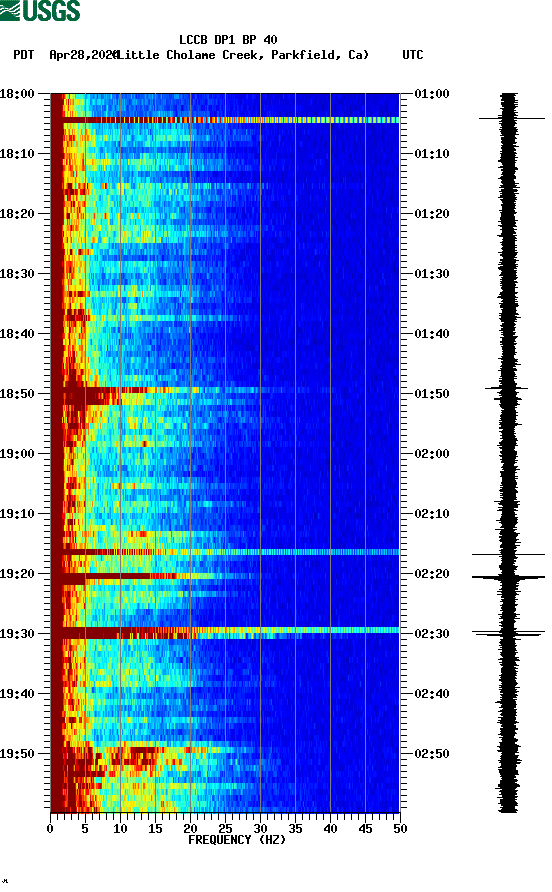This screenshot has width=552, height=892.
Task: Click the 20 Hz frequency axis label
Action: tap(190, 828)
